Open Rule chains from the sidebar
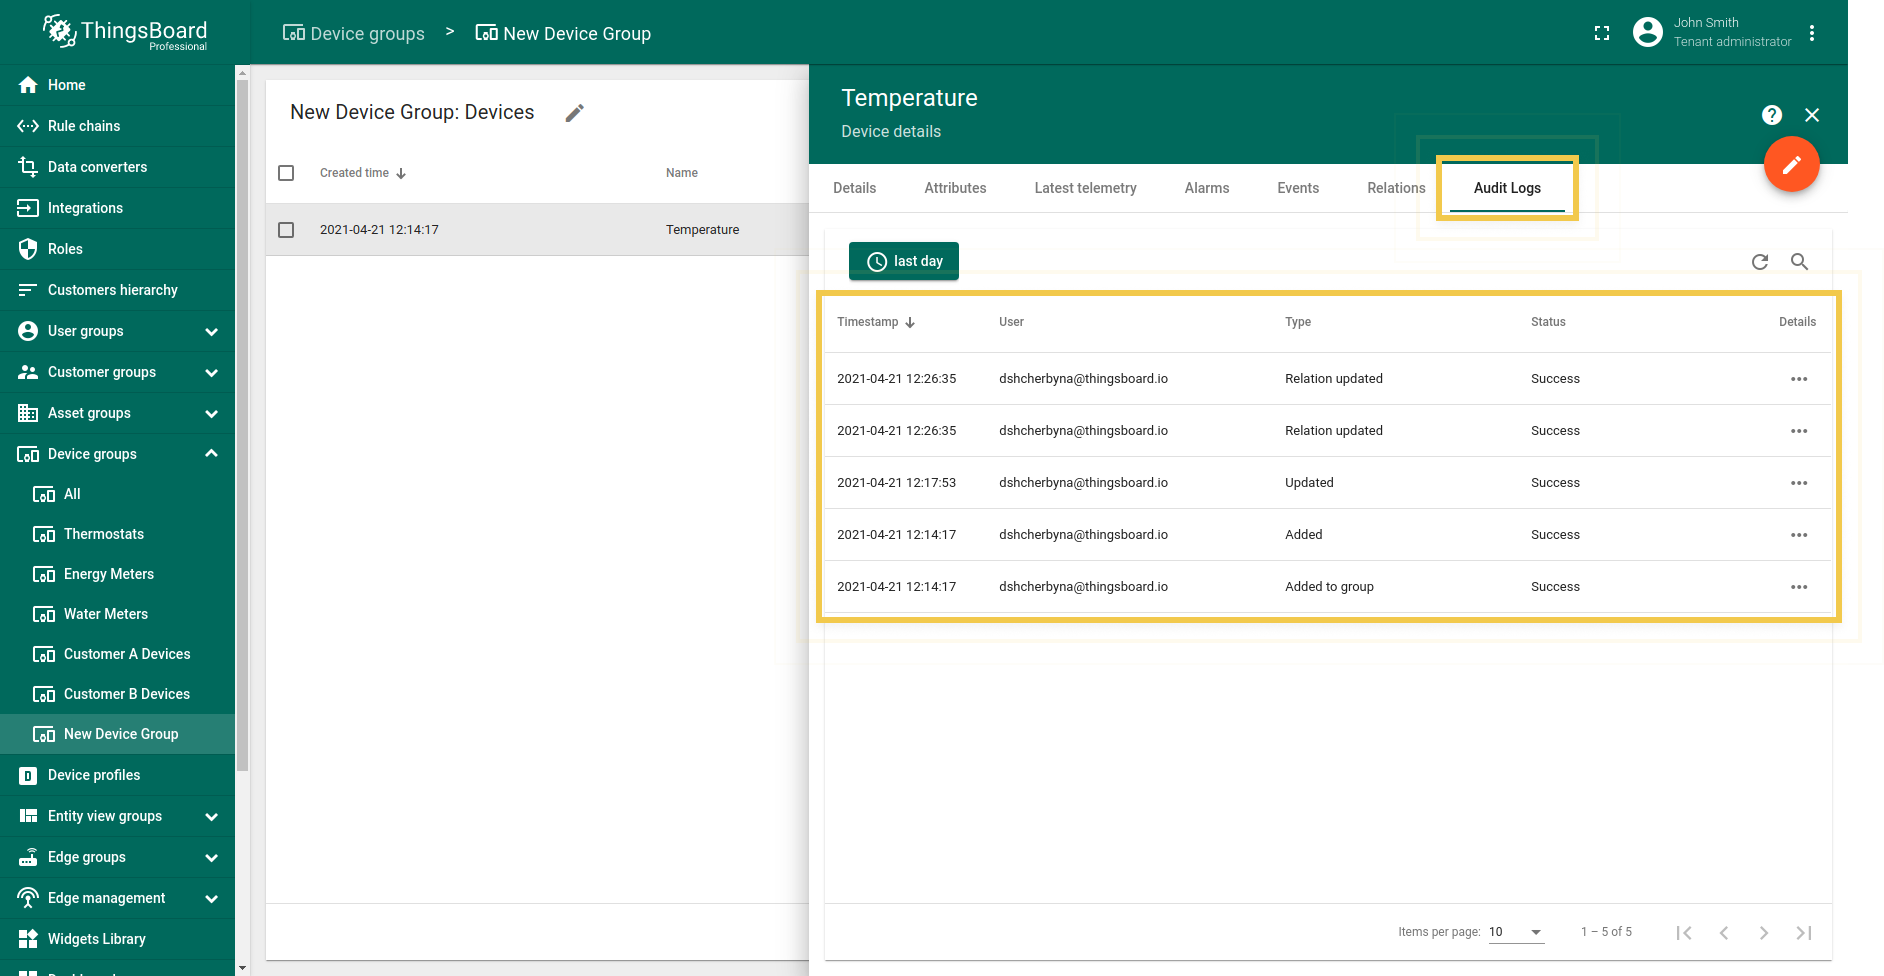 [x=84, y=125]
